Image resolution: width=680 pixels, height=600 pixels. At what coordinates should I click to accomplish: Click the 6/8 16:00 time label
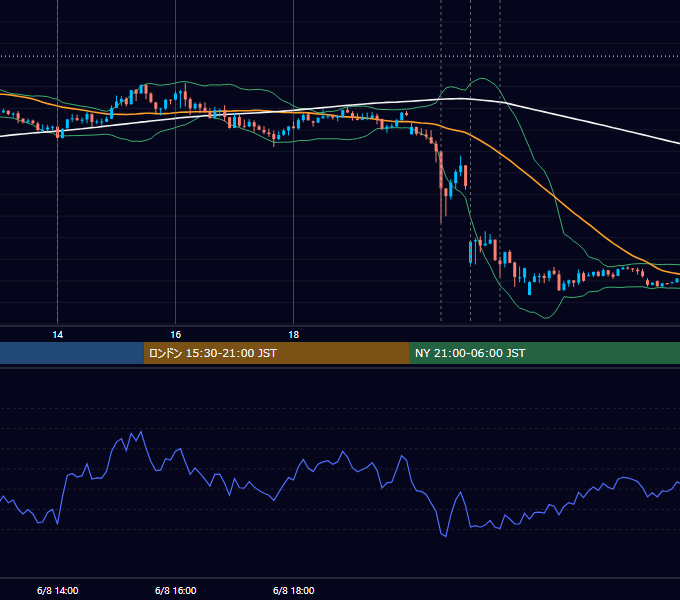pyautogui.click(x=176, y=590)
